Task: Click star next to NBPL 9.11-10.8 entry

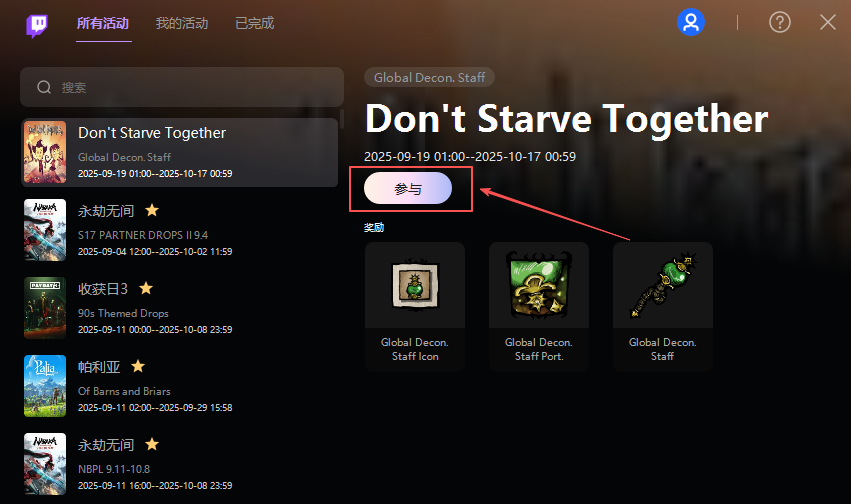Action: click(x=152, y=444)
